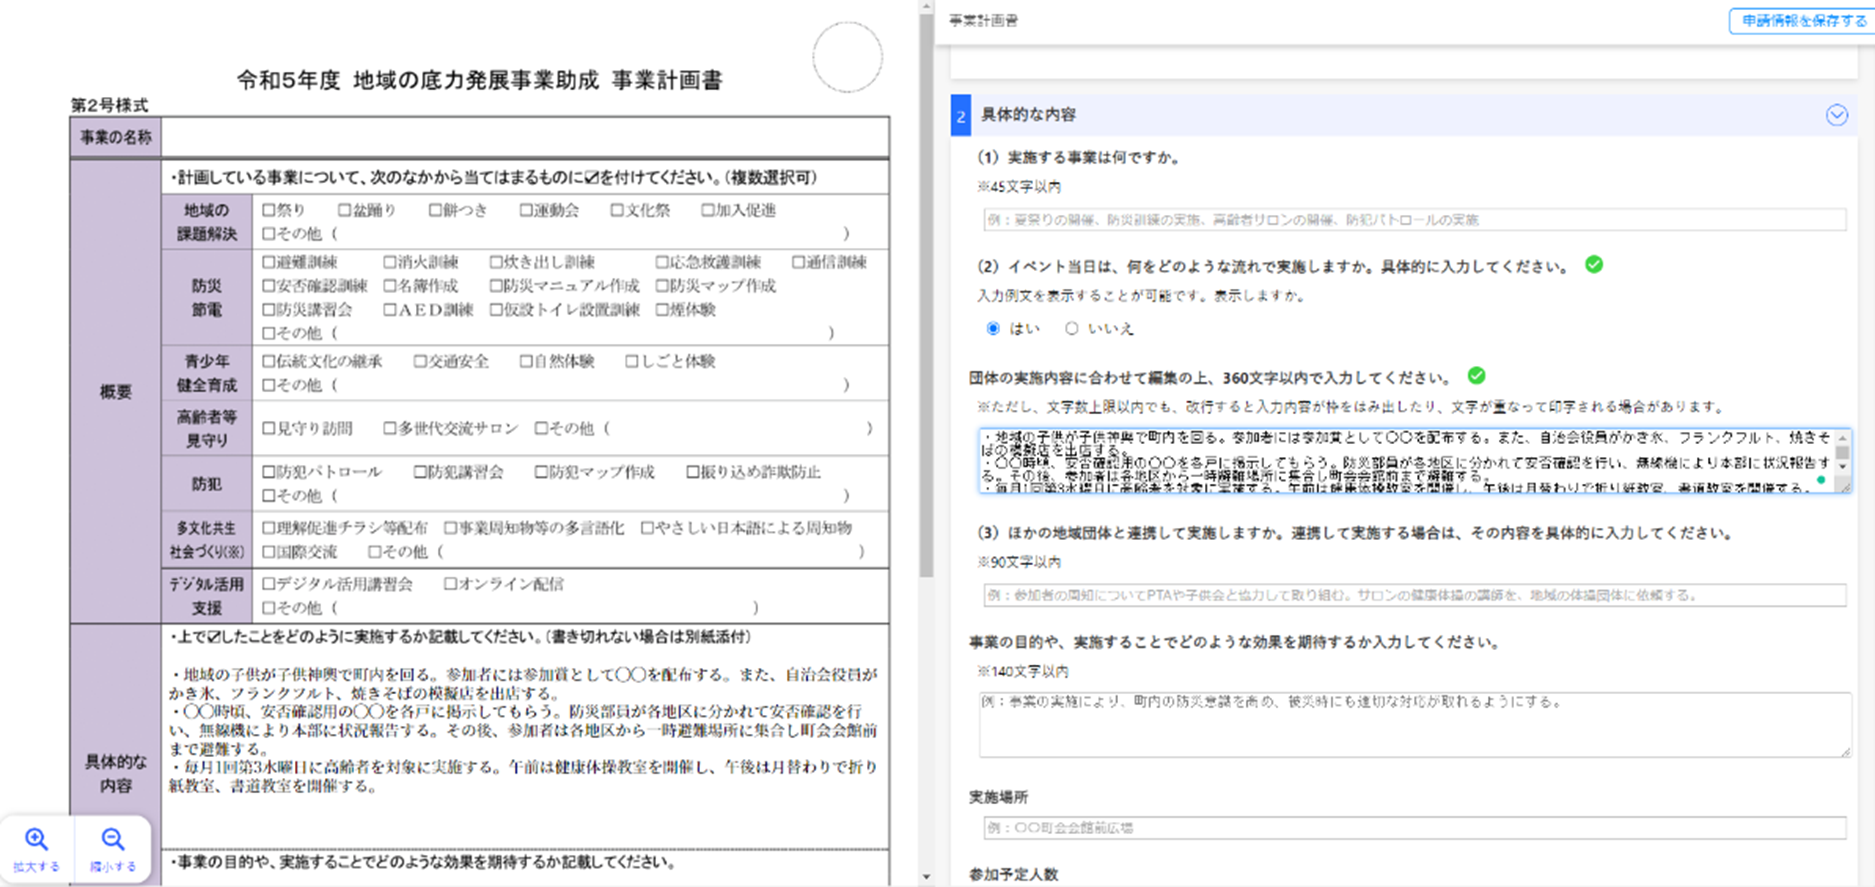The image size is (1875, 887).
Task: Select the はい radio button
Action: 993,329
